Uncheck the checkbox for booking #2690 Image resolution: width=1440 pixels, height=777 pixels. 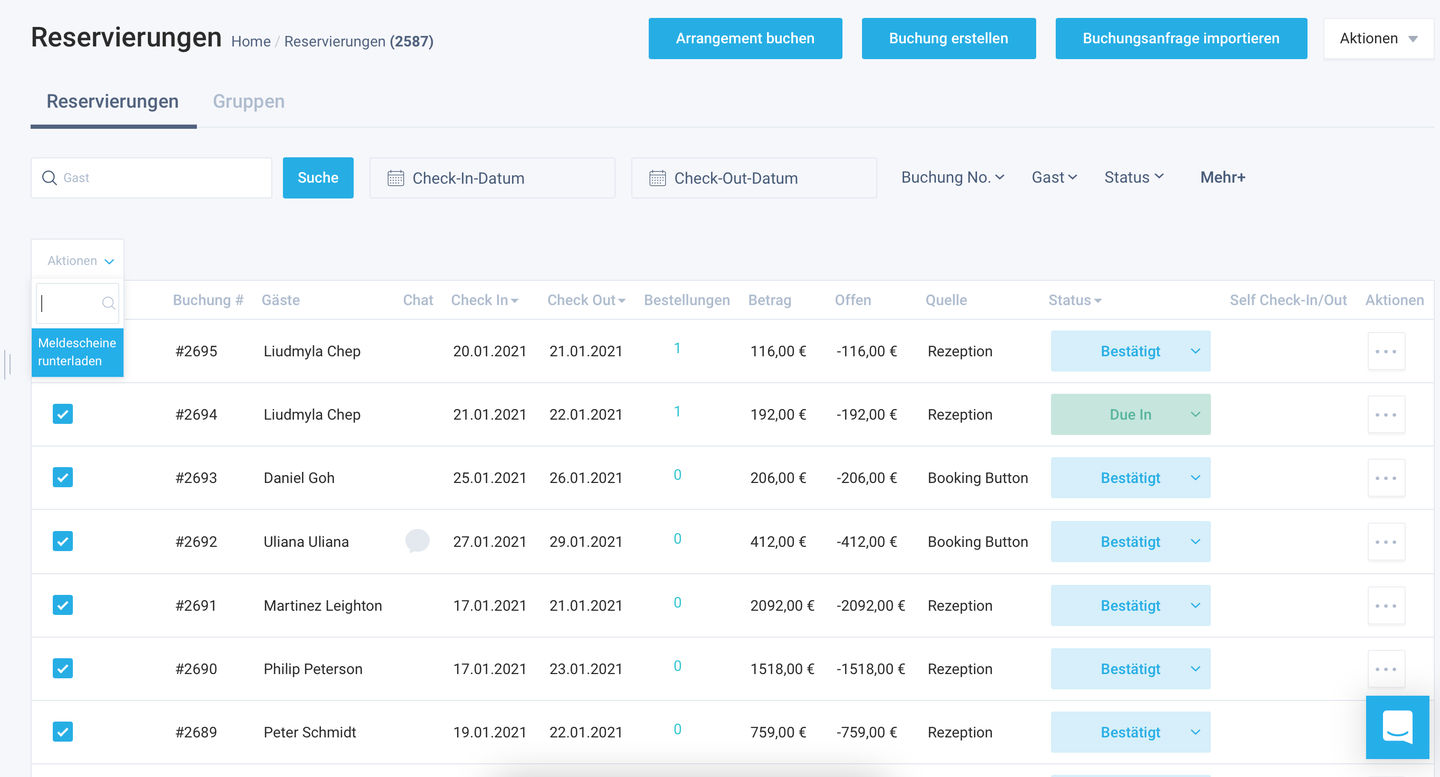[63, 669]
